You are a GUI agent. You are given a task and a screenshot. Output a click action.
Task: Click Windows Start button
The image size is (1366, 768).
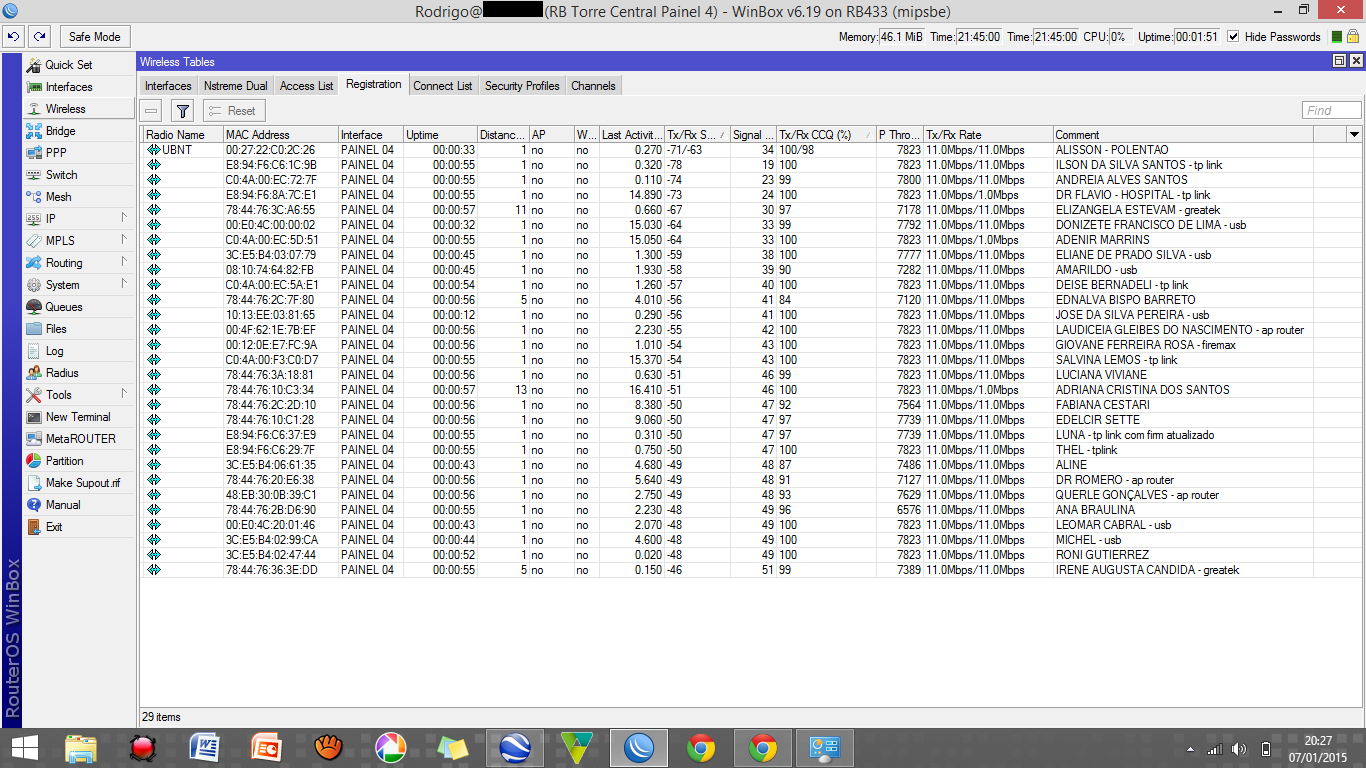pos(23,747)
